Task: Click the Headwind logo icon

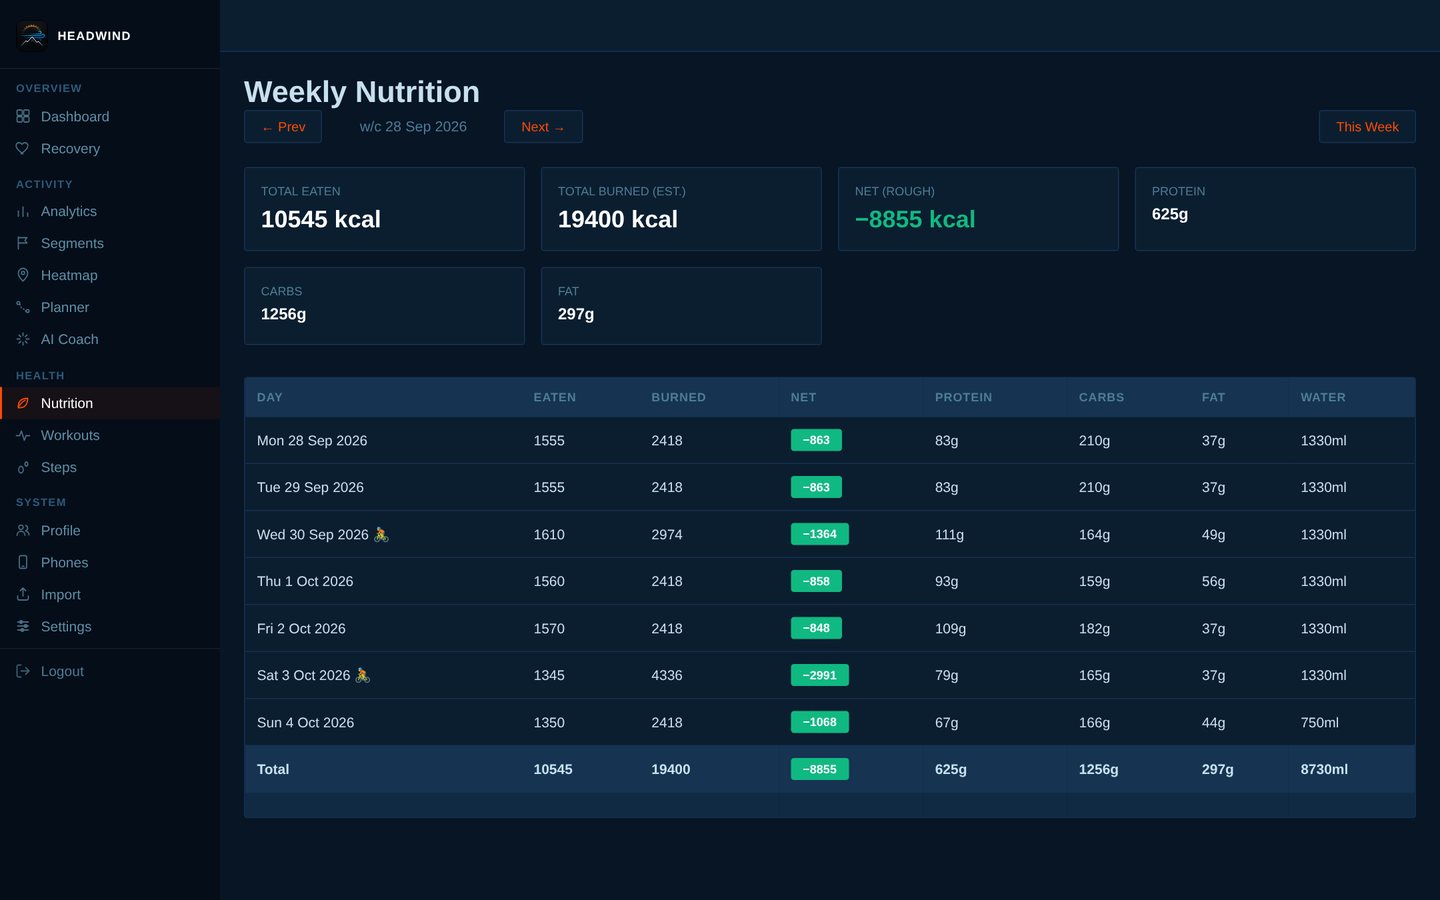Action: (x=32, y=35)
